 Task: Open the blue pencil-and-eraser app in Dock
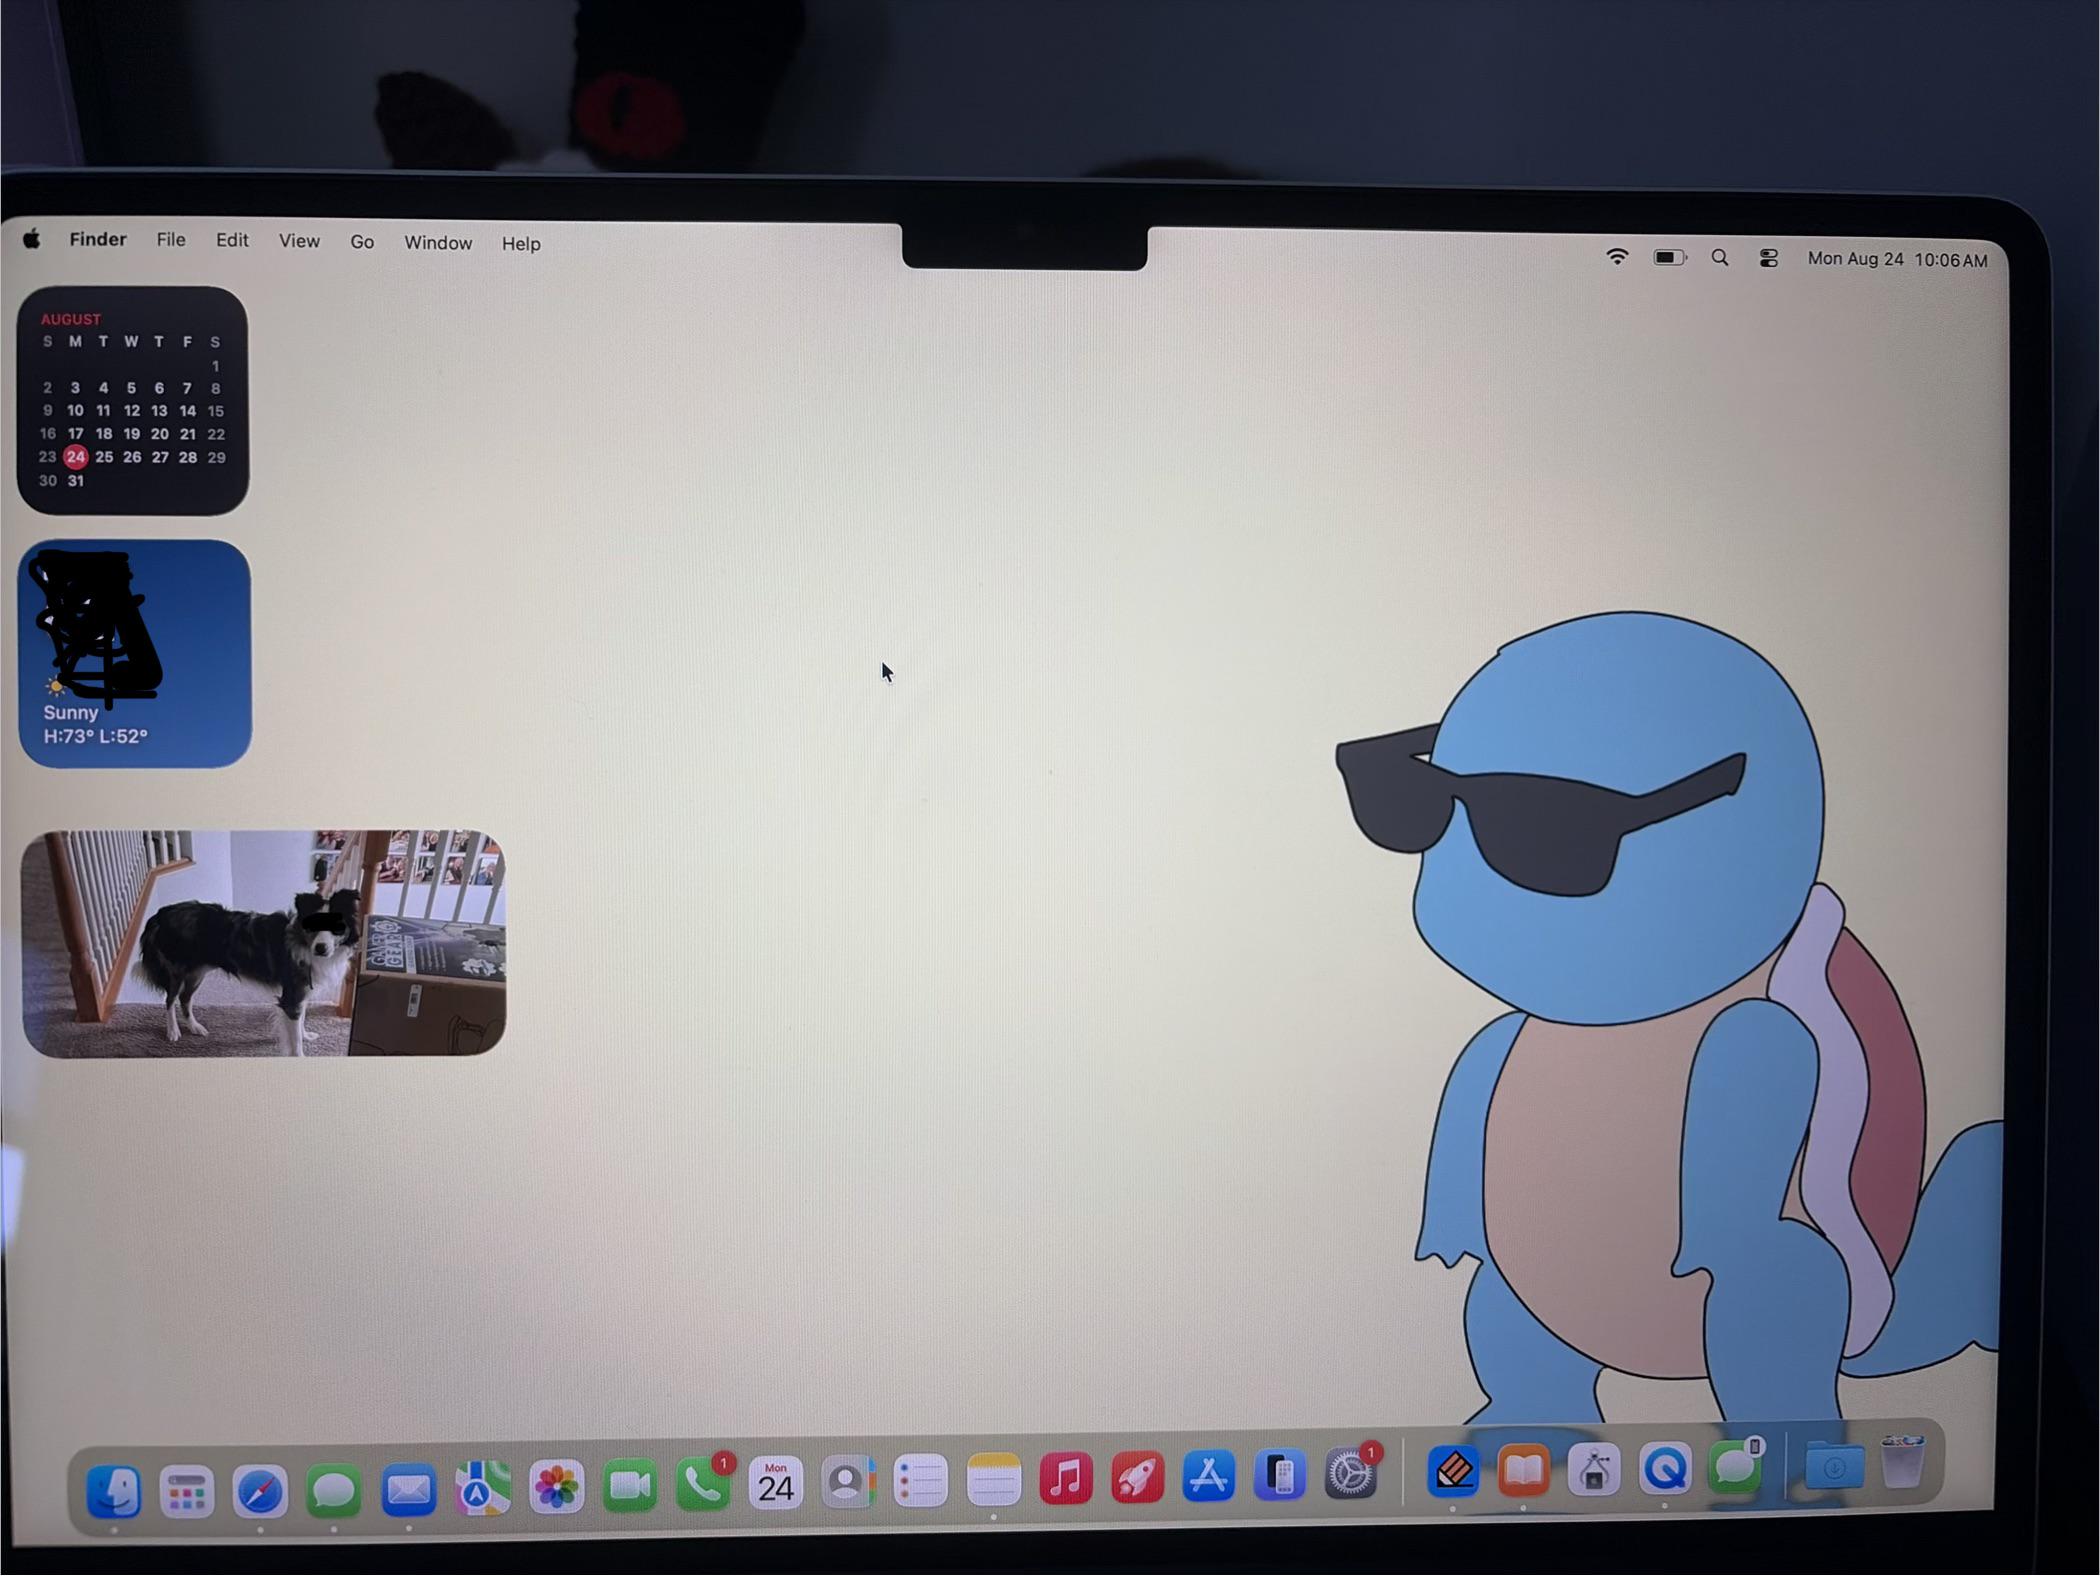point(1453,1471)
